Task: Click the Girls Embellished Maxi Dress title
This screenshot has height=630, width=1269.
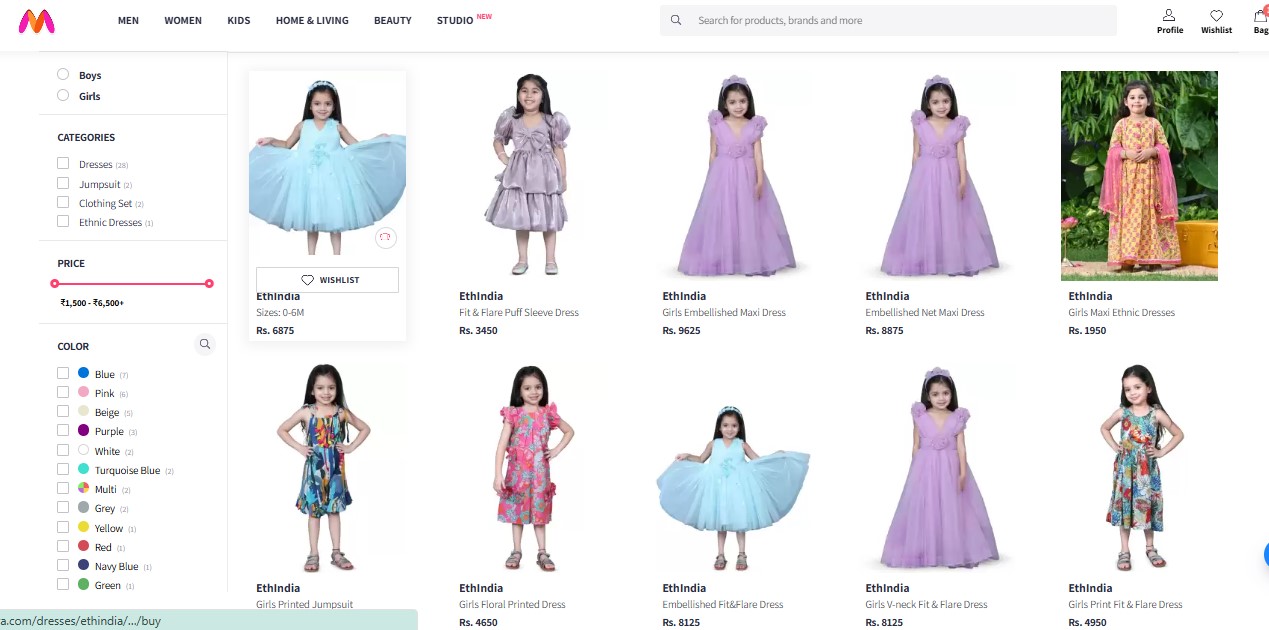Action: click(724, 312)
